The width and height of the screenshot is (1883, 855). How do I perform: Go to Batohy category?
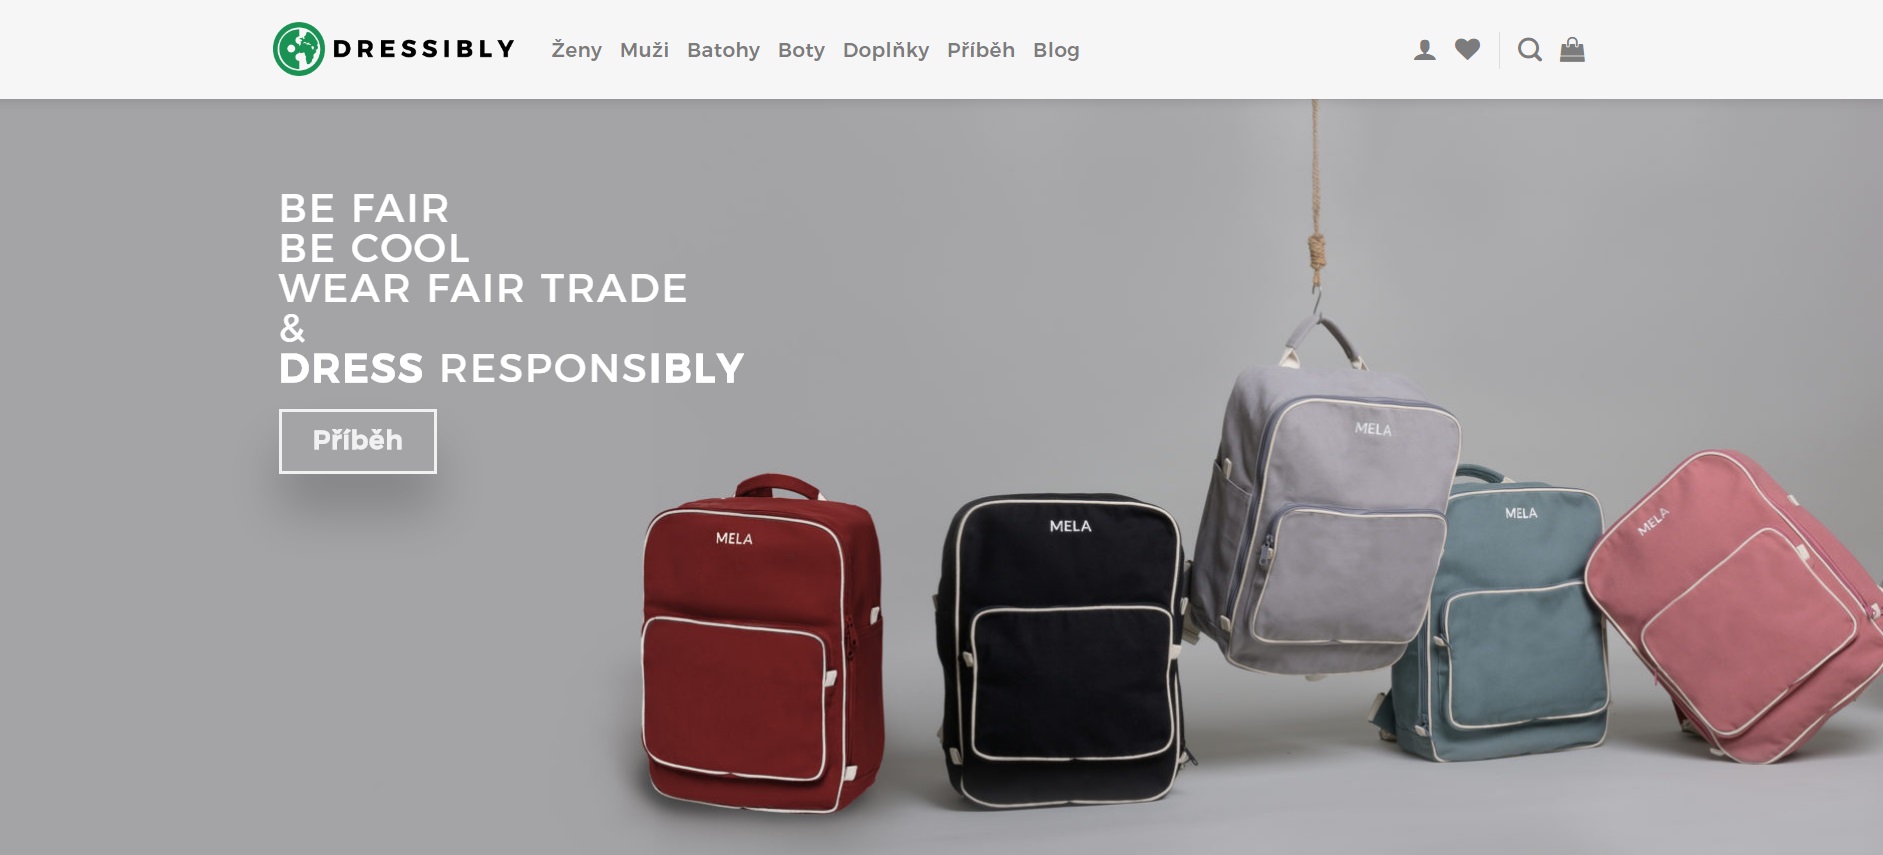(x=723, y=50)
